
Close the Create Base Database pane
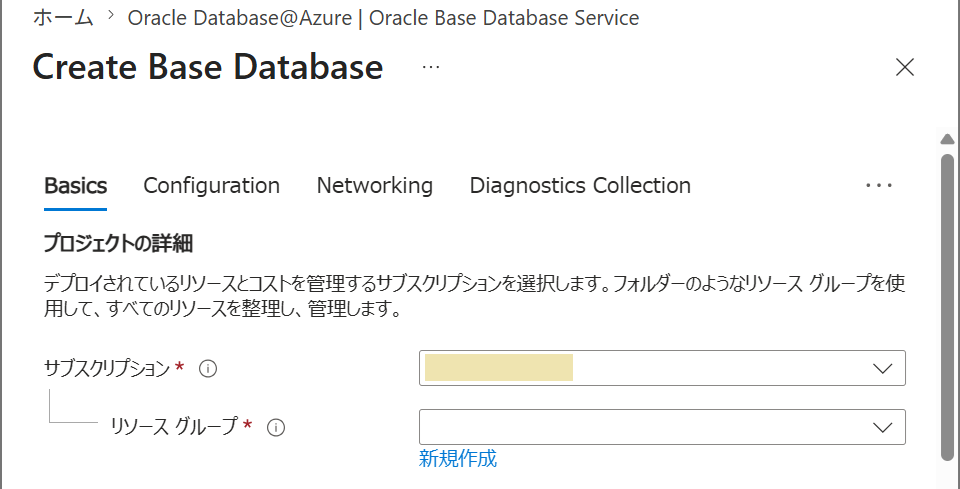coord(904,67)
